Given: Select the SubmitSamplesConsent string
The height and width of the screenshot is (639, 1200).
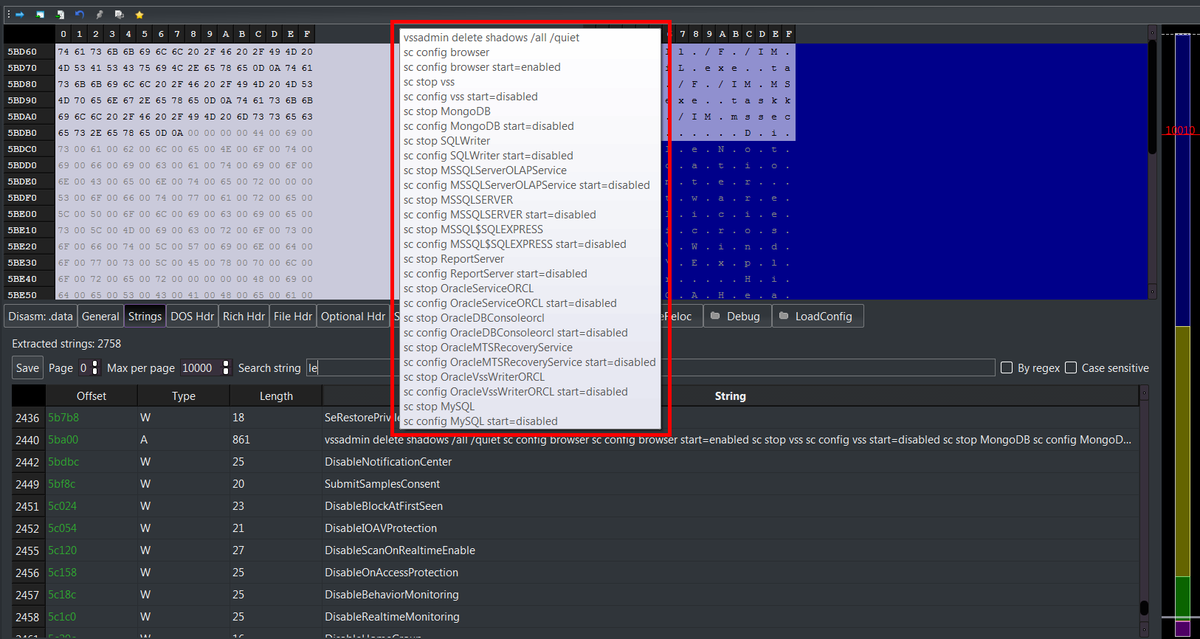Looking at the screenshot, I should pos(383,484).
